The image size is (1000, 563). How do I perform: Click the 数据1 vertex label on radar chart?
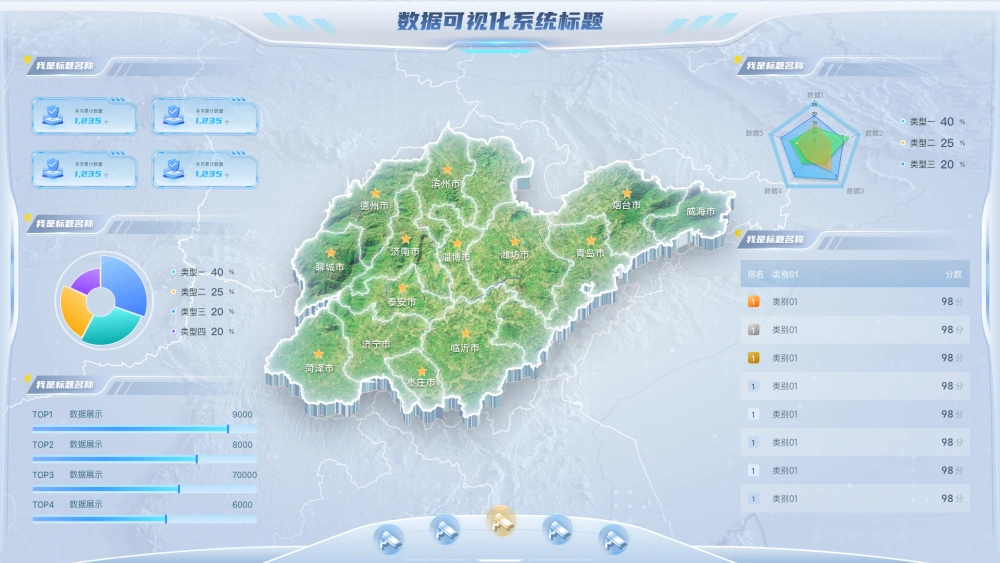pos(814,95)
